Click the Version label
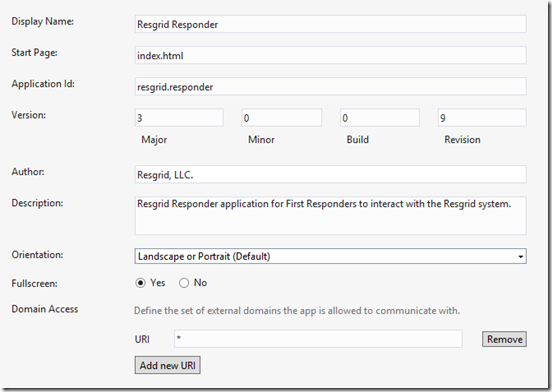Viewport: 552px width, 392px height. point(29,115)
